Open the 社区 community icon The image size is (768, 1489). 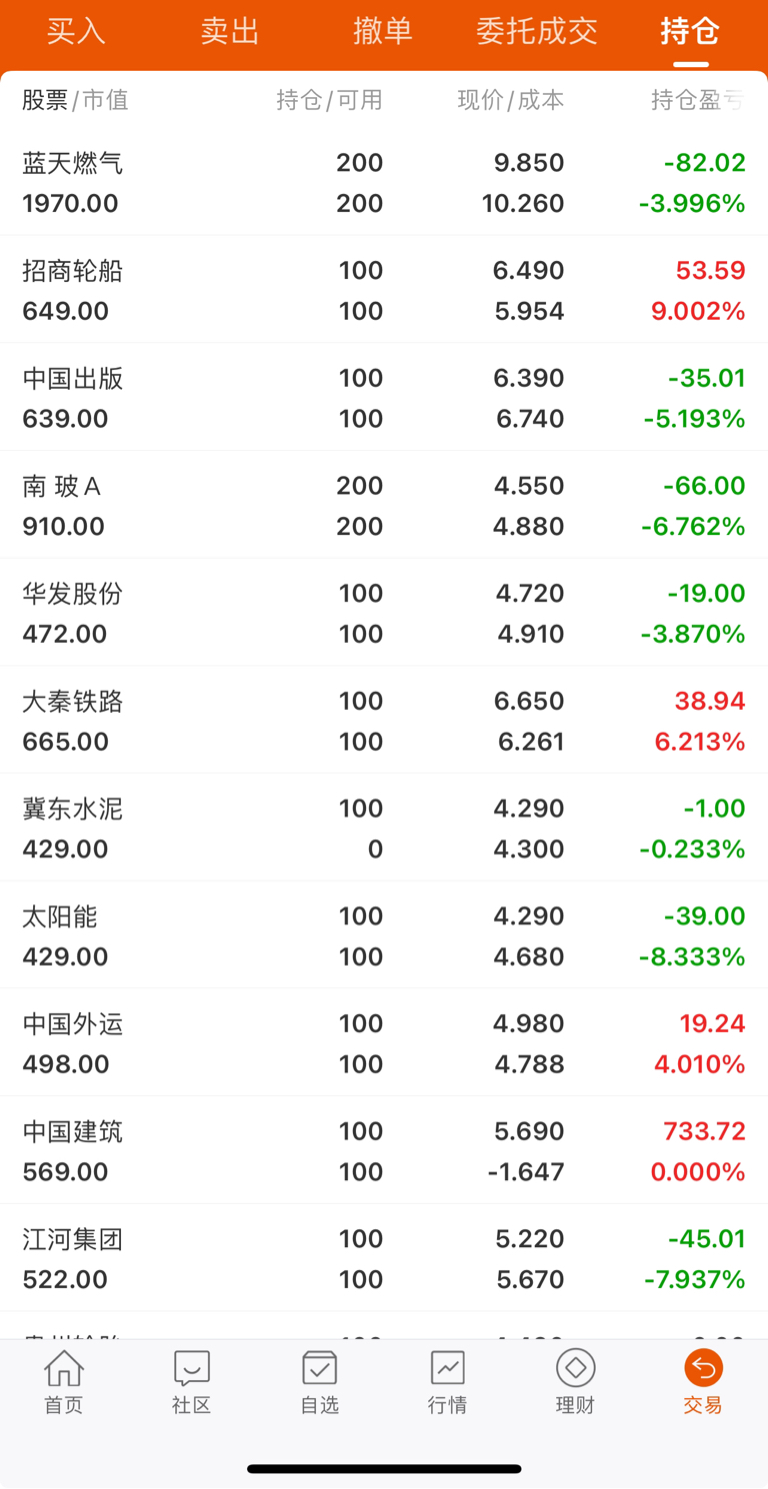(192, 1368)
